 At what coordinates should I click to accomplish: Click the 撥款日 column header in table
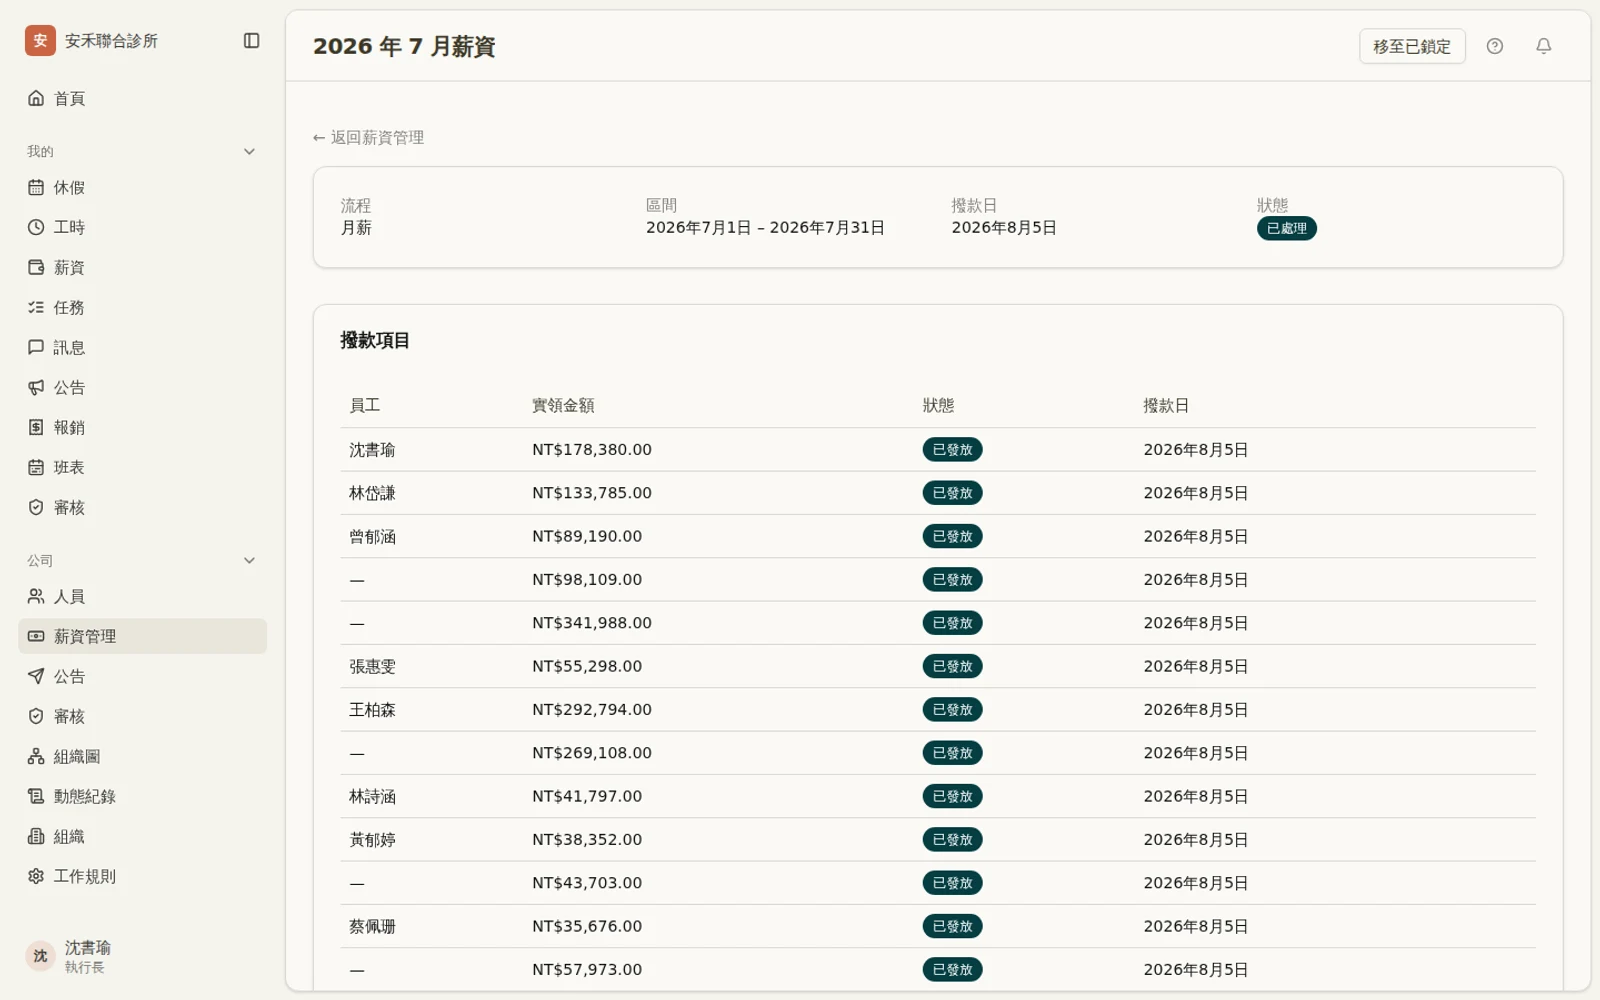tap(1166, 405)
